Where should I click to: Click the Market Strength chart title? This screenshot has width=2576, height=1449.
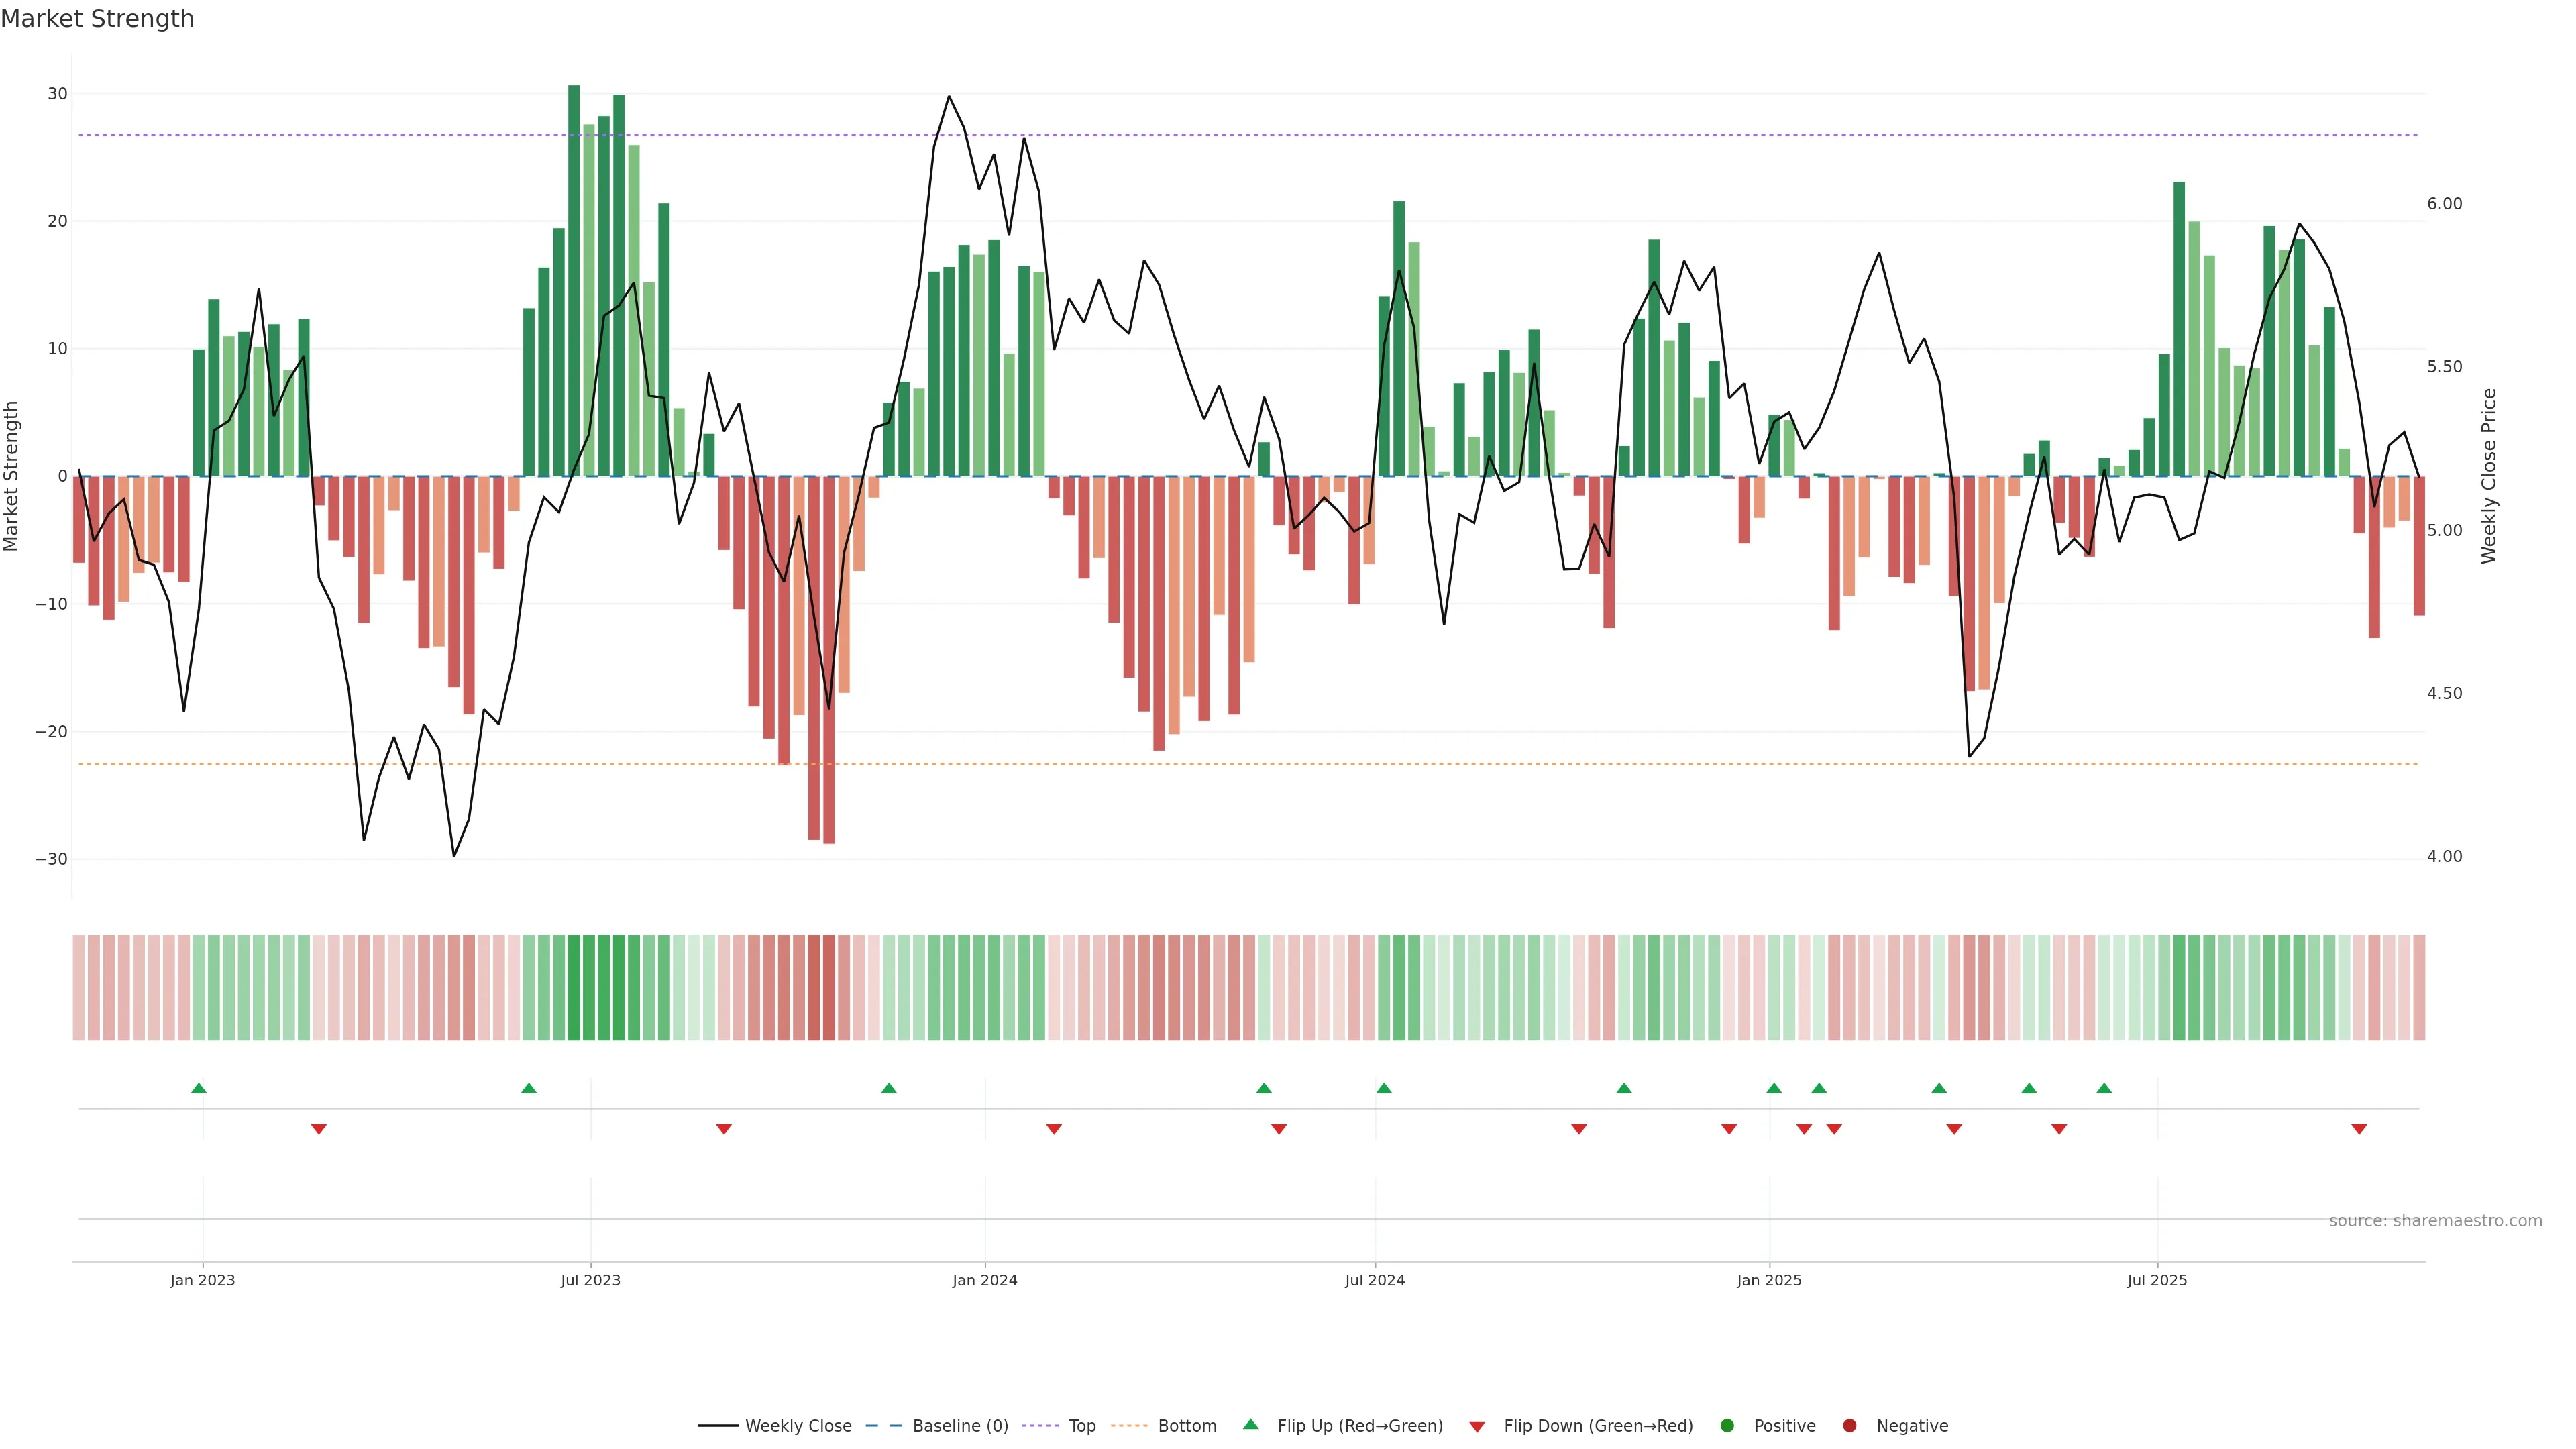[97, 19]
